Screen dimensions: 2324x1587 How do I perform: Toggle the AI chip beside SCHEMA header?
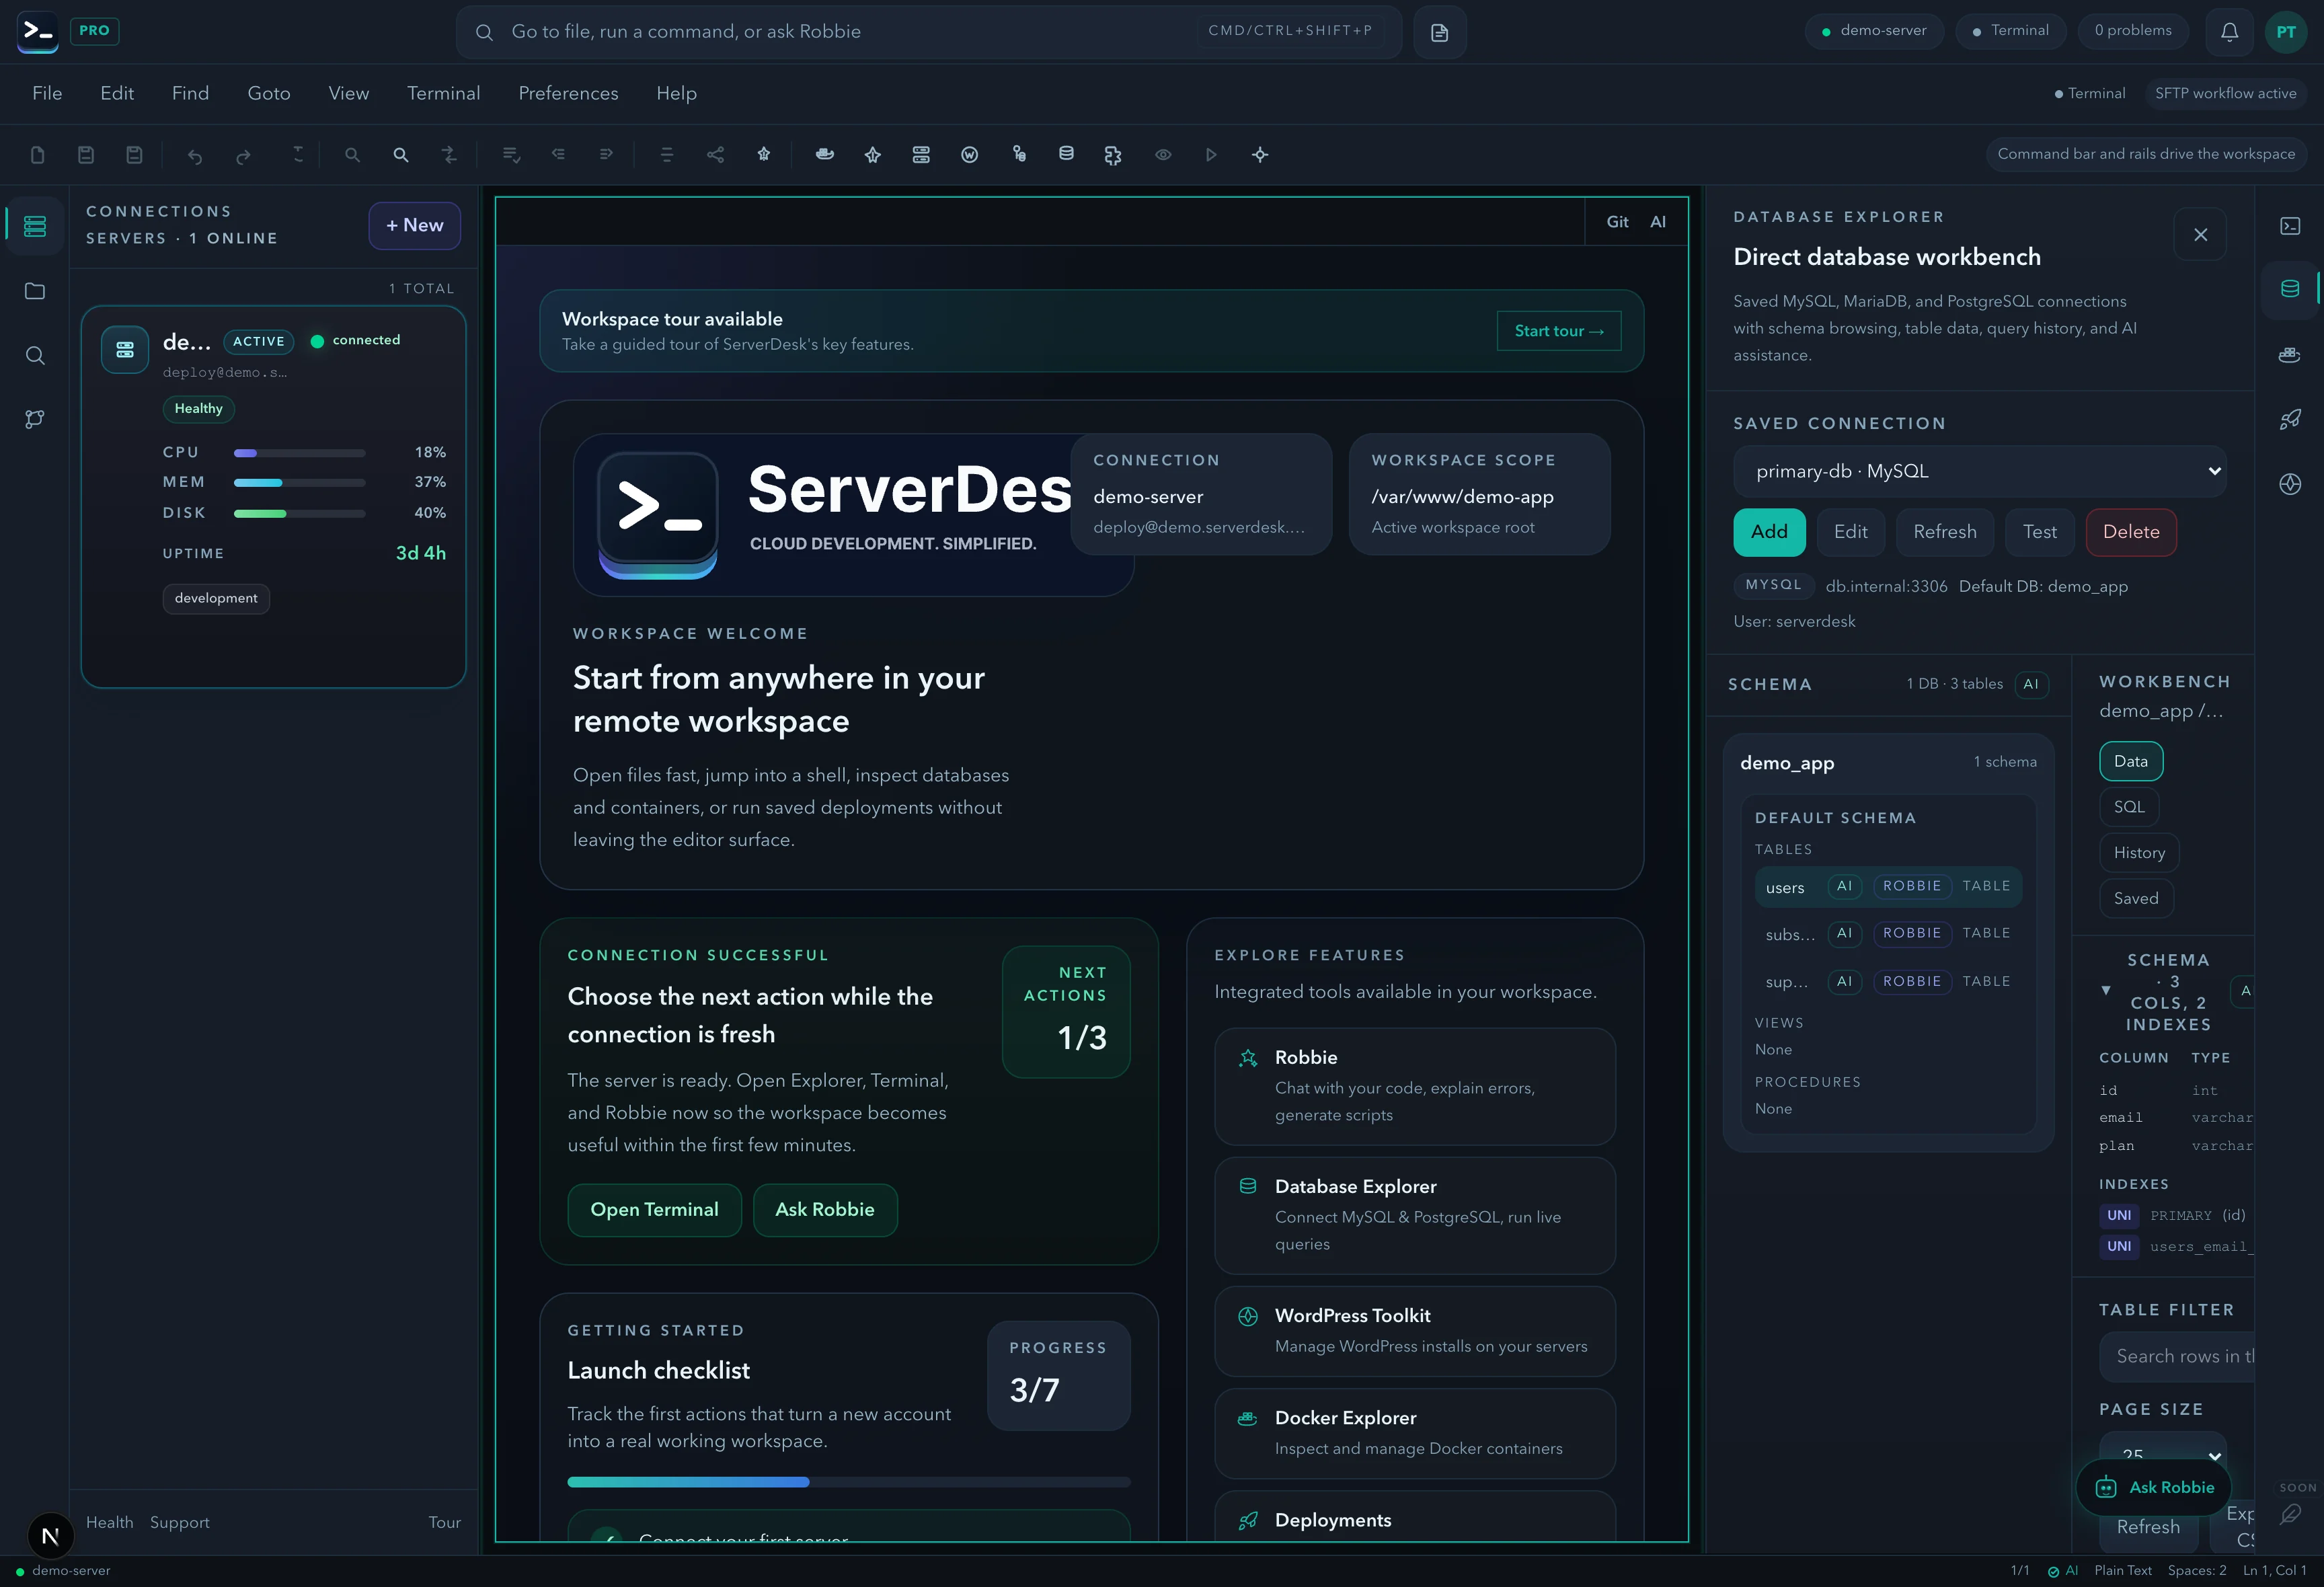click(x=2031, y=685)
